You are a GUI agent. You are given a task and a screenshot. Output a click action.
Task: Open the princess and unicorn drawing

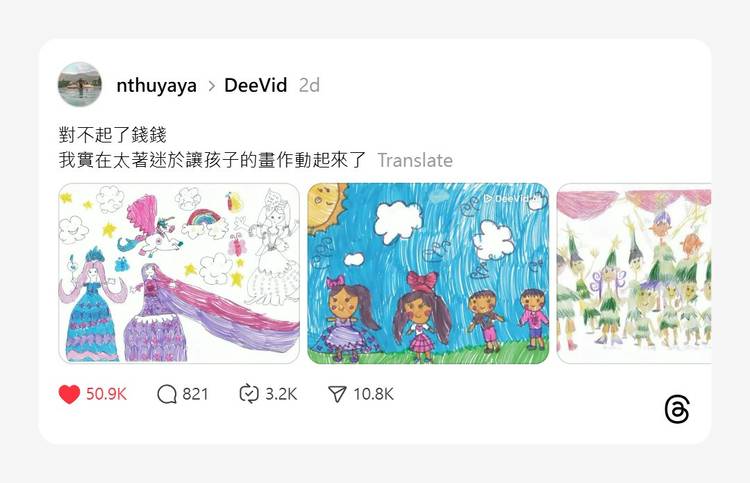(x=179, y=273)
